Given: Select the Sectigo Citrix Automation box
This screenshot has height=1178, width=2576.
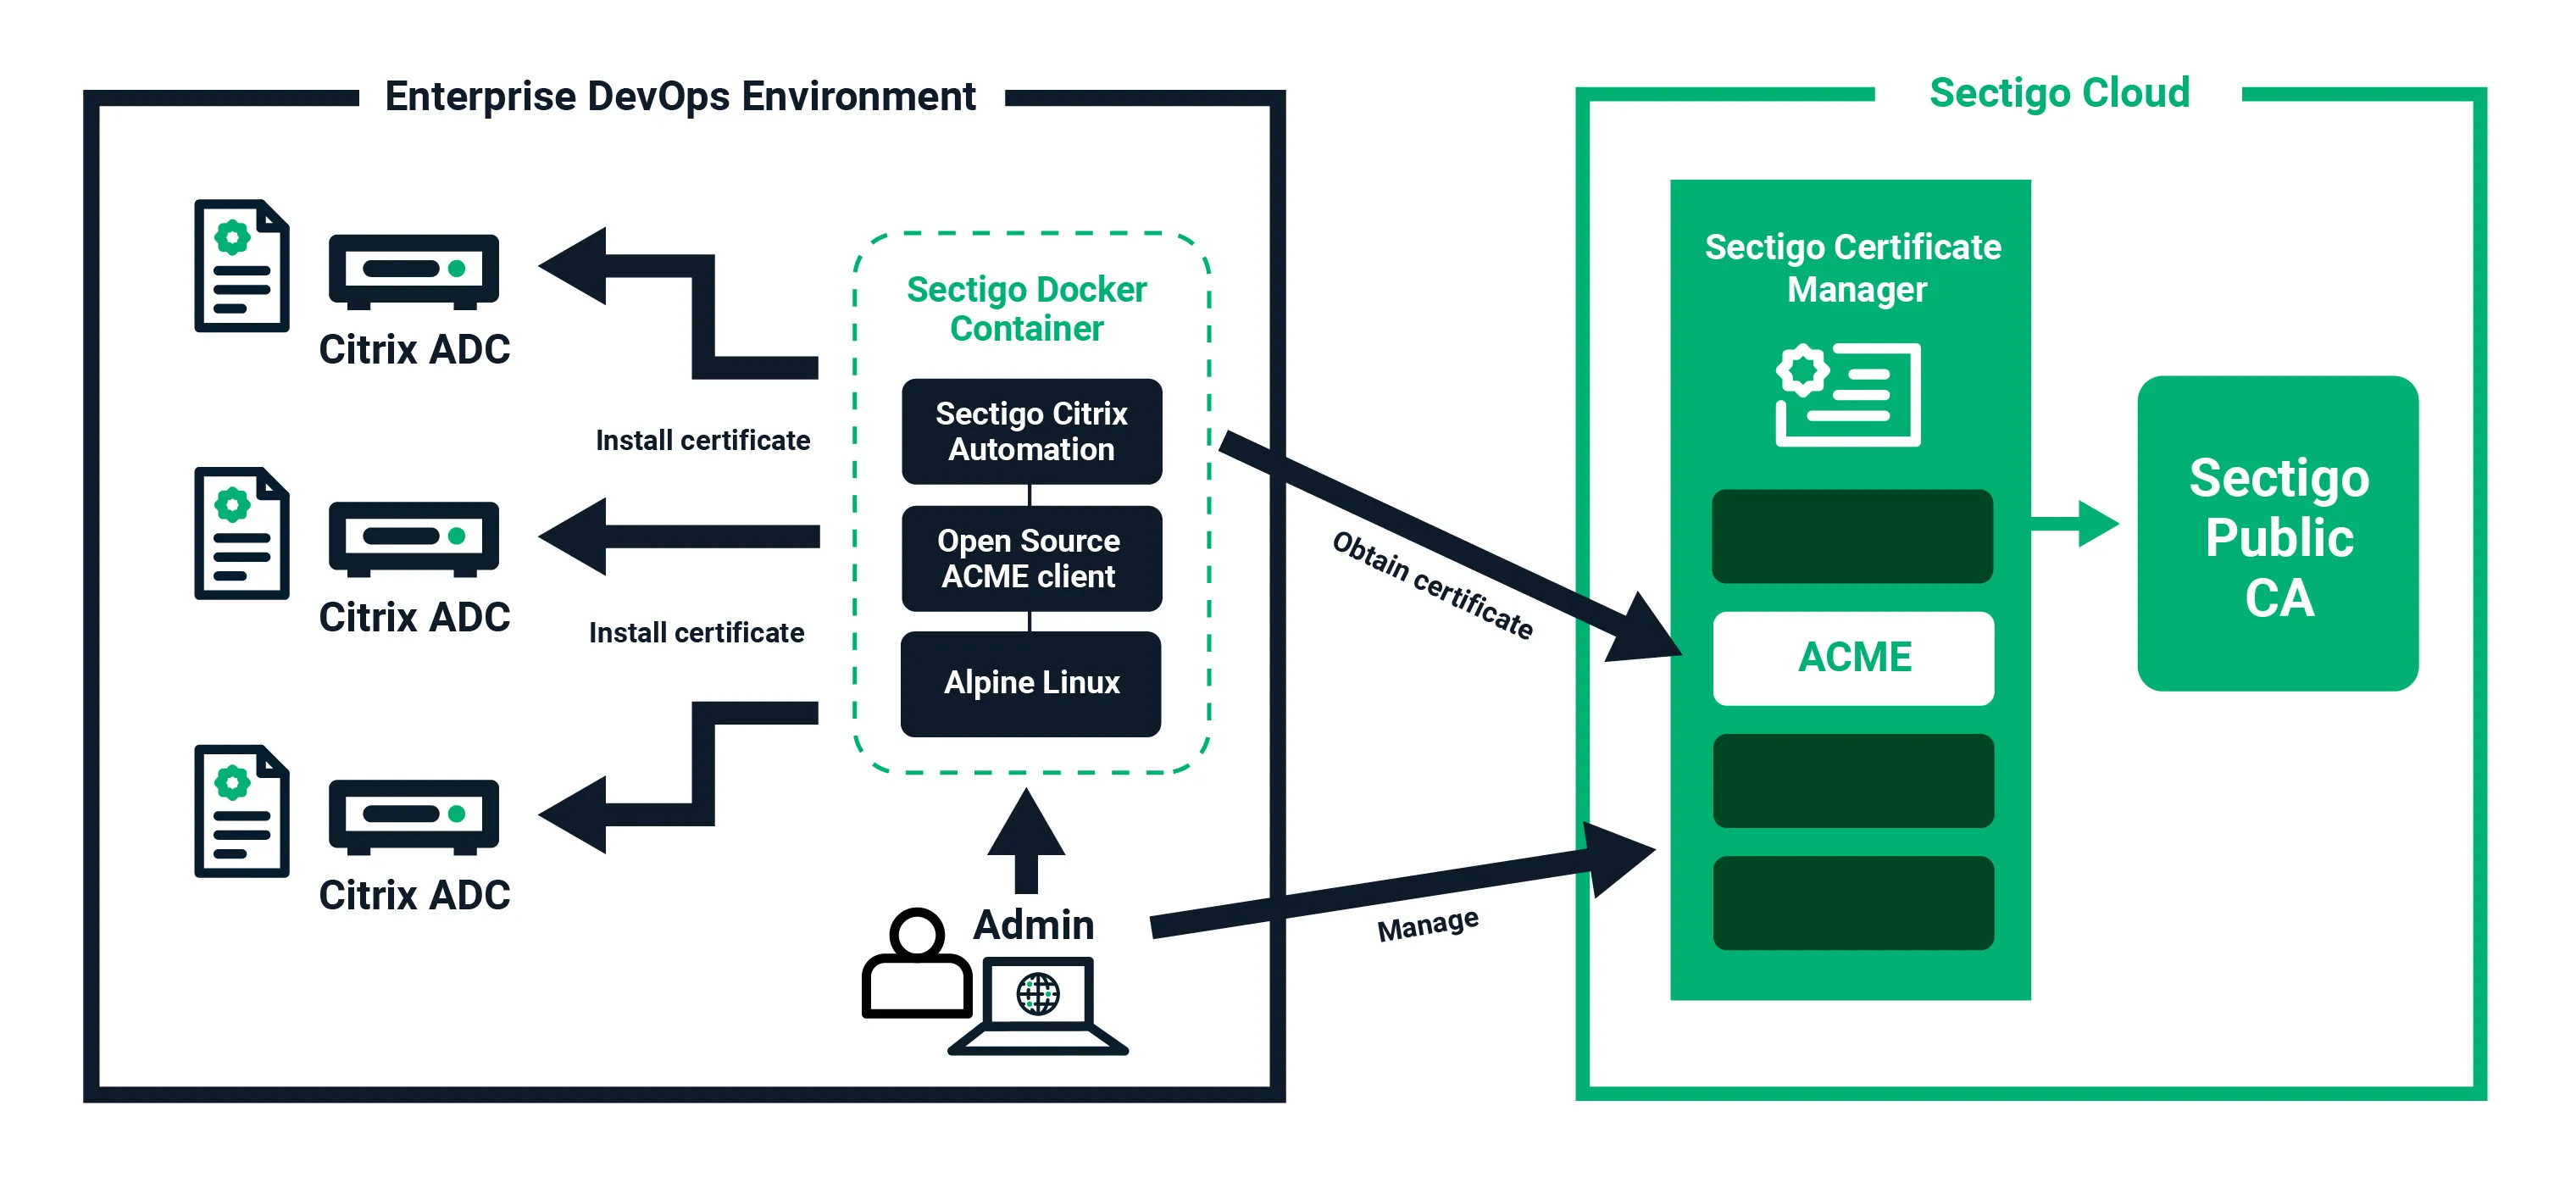Looking at the screenshot, I should (x=1031, y=431).
